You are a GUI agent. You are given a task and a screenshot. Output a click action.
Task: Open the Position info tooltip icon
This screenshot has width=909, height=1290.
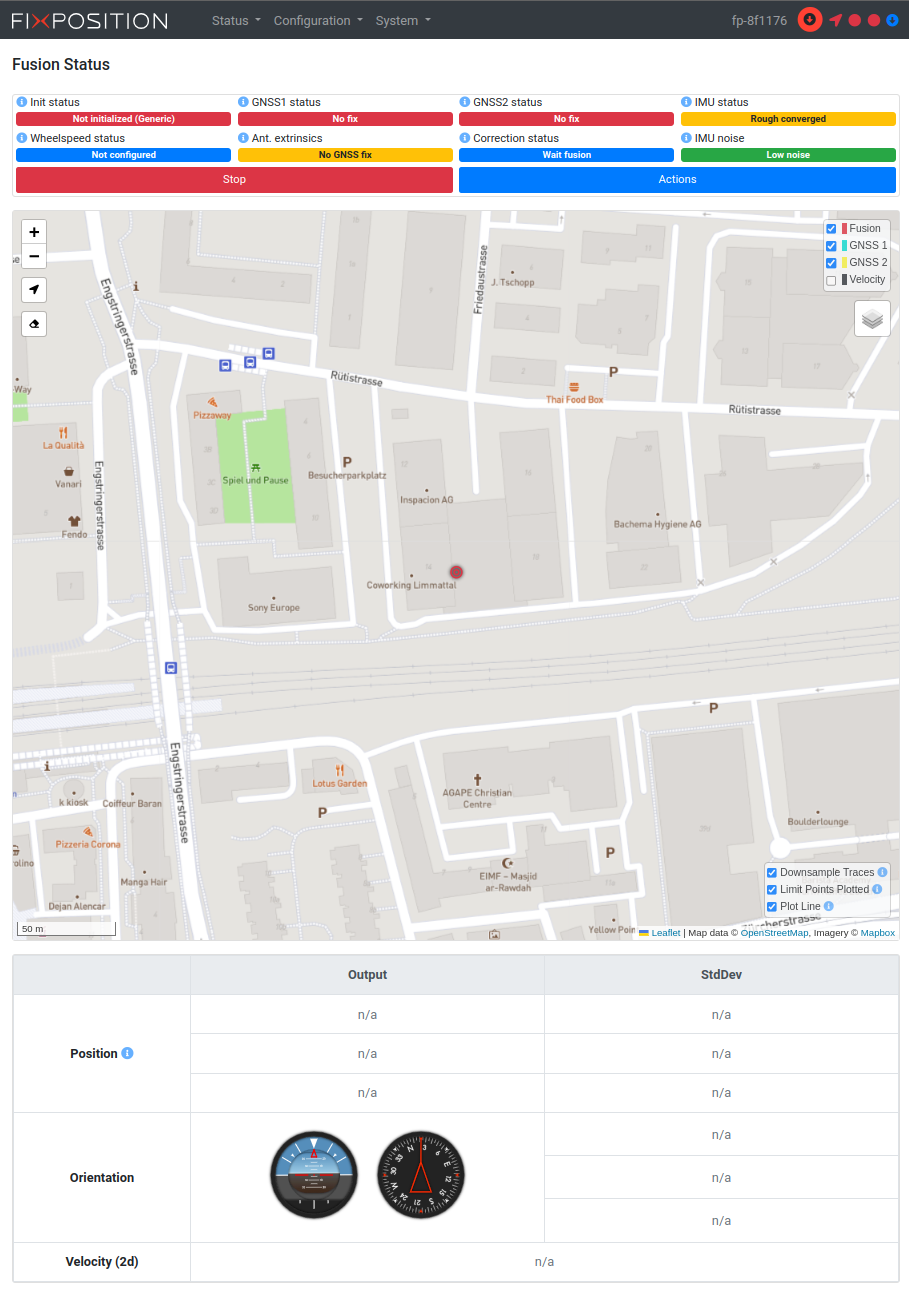[x=125, y=1053]
